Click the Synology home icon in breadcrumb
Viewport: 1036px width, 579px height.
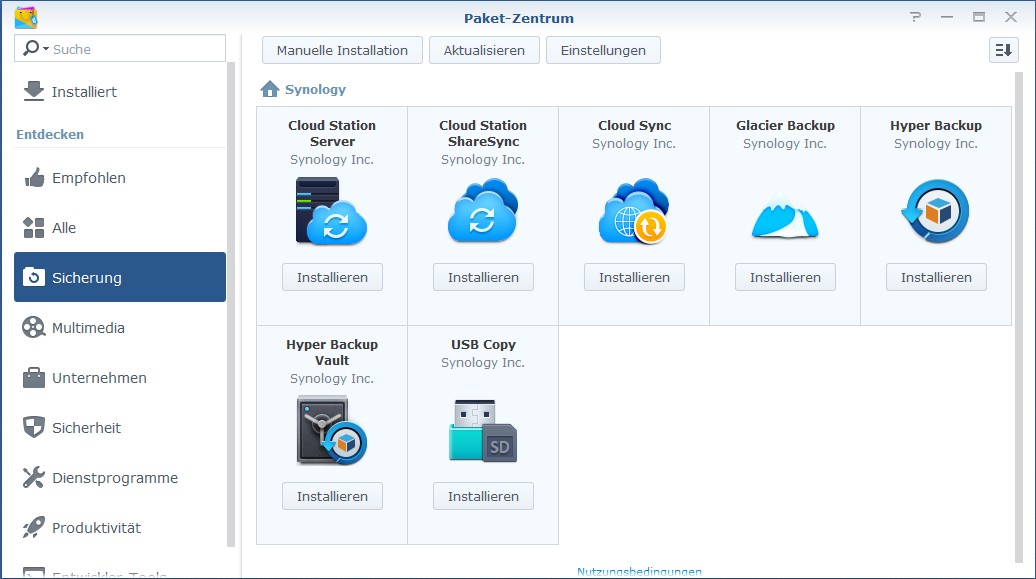pos(270,89)
